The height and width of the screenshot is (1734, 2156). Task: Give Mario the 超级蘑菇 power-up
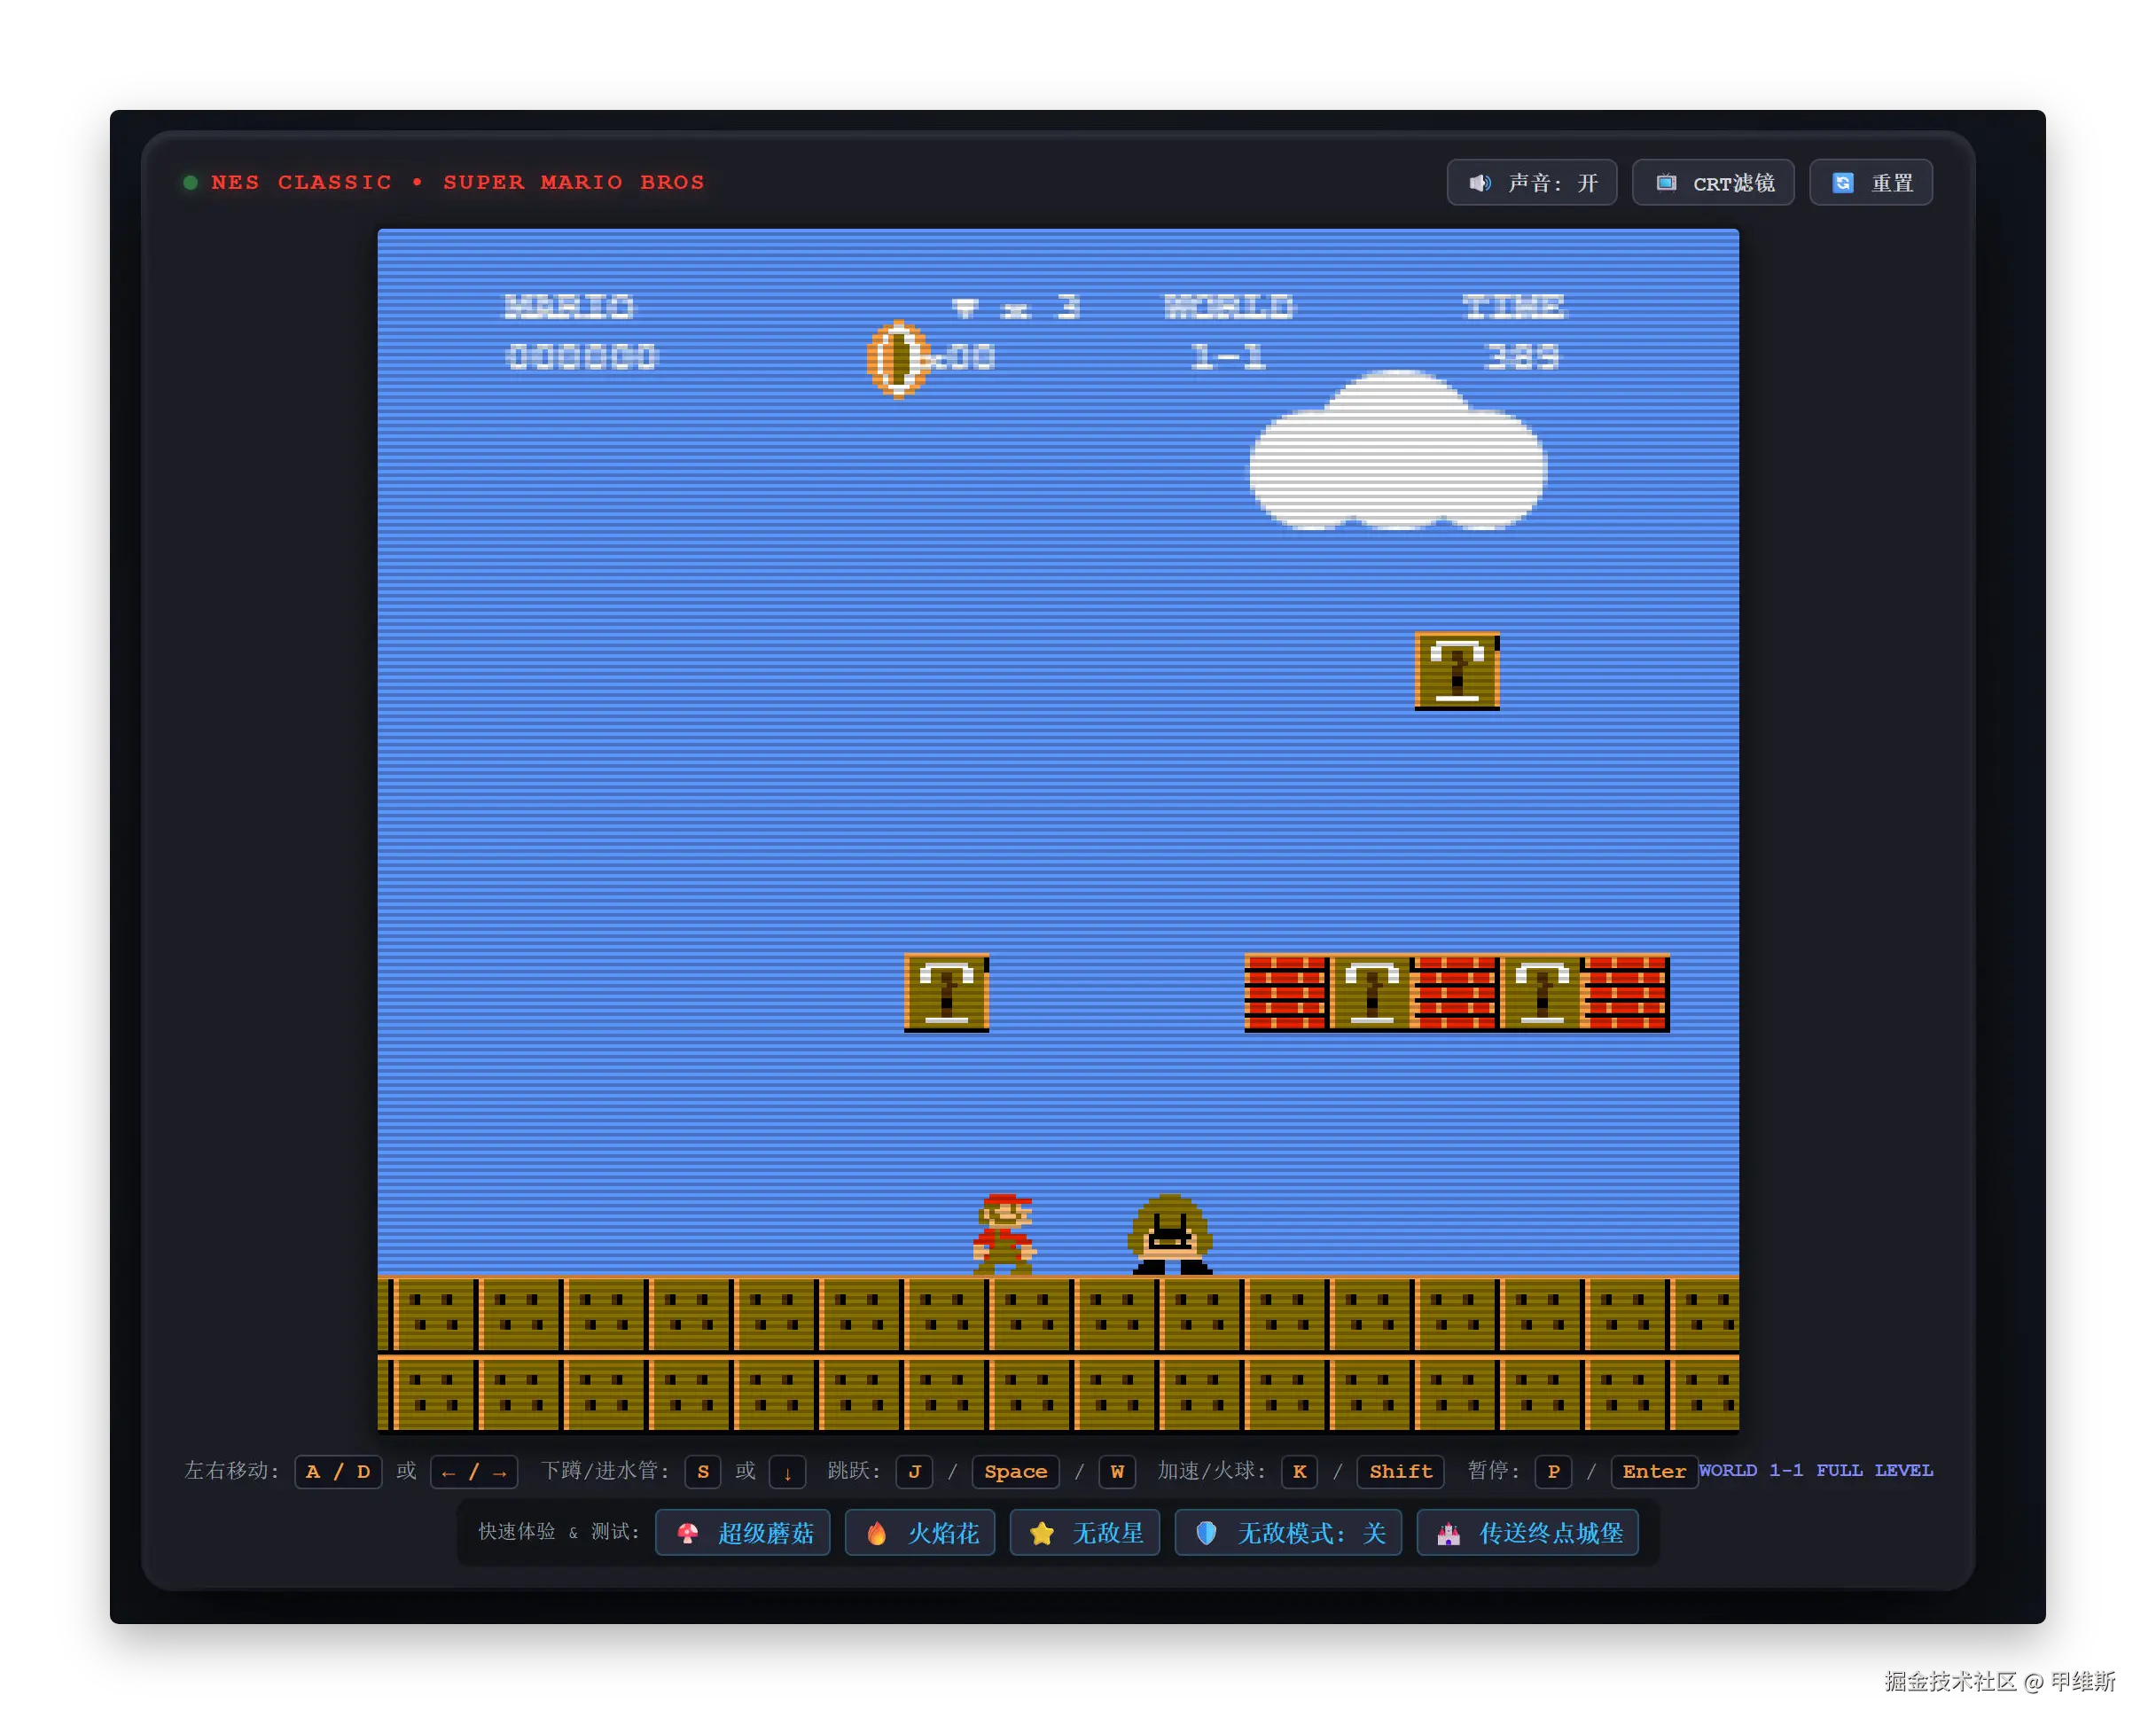[742, 1532]
